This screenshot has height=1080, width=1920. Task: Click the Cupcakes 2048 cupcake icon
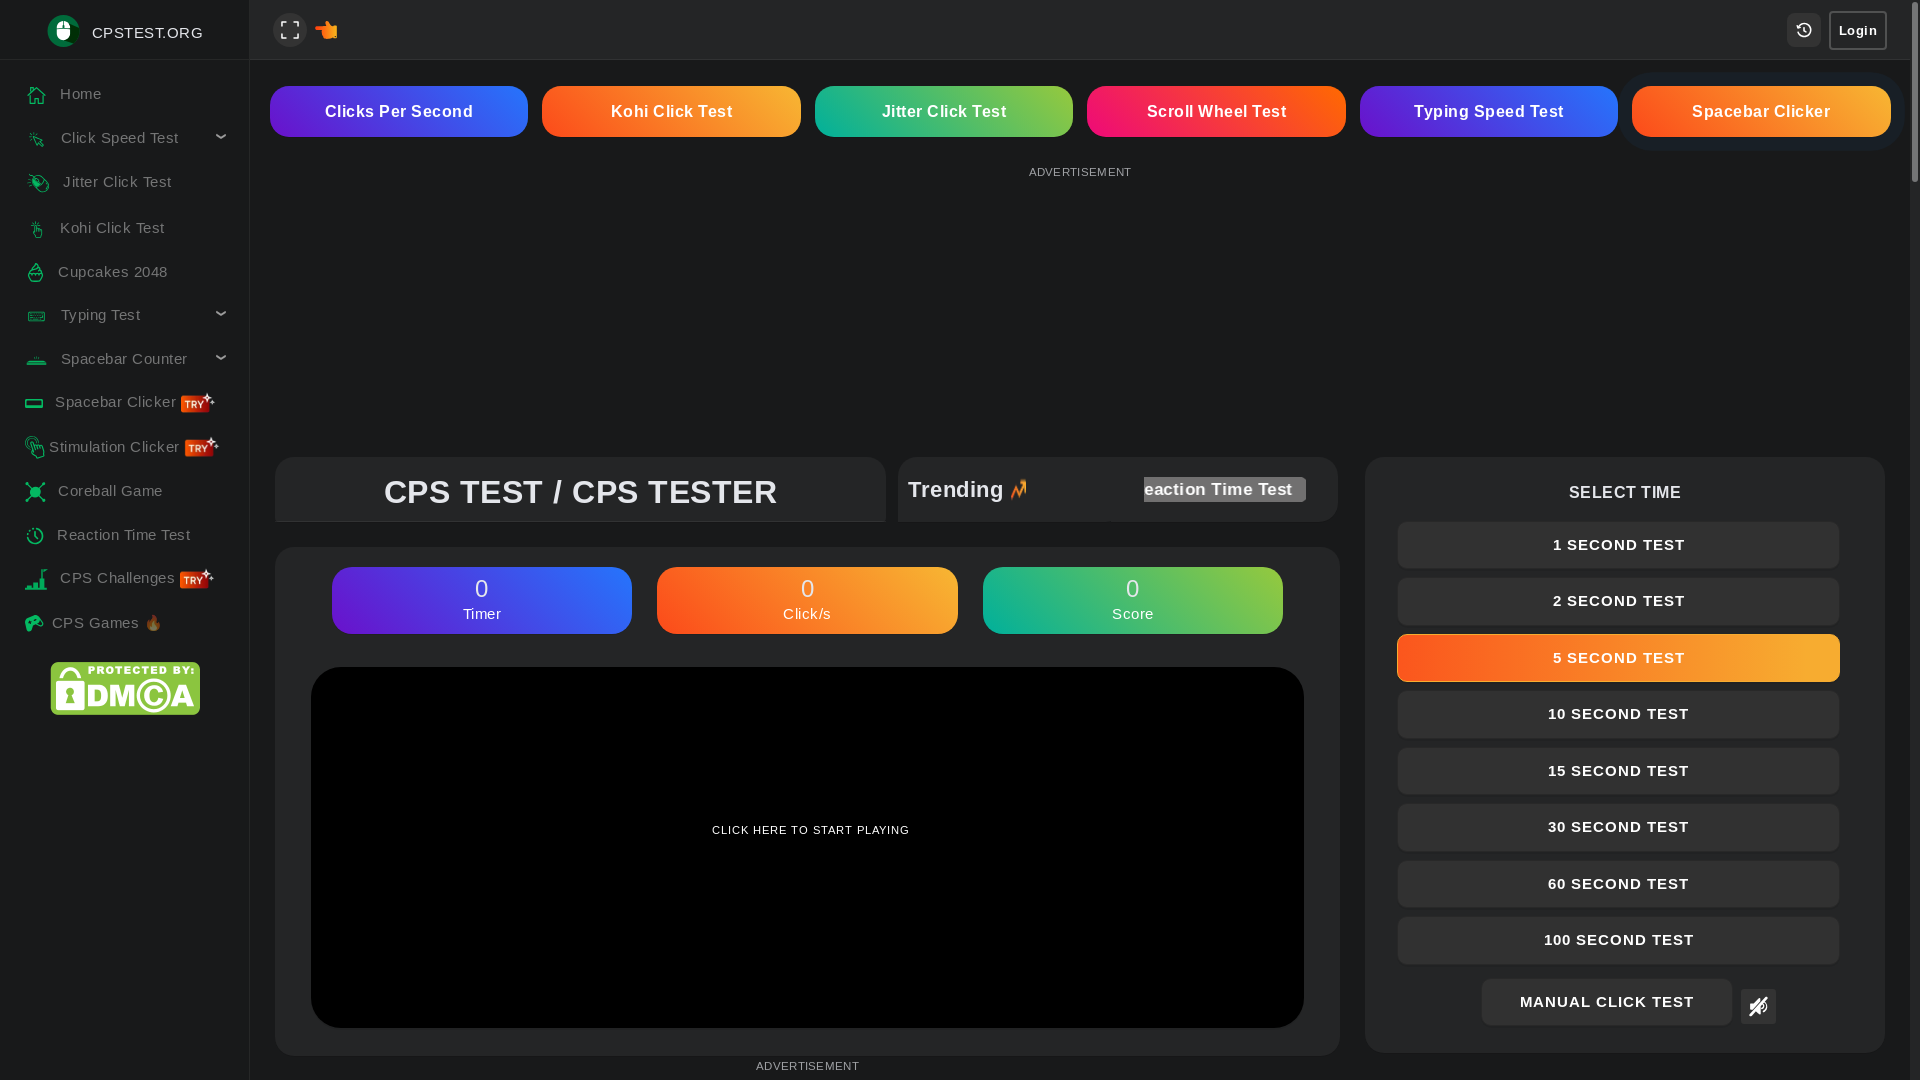tap(35, 272)
